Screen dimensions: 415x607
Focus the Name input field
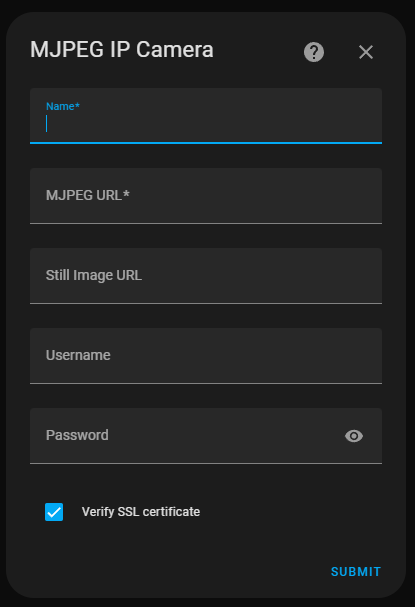tap(206, 116)
